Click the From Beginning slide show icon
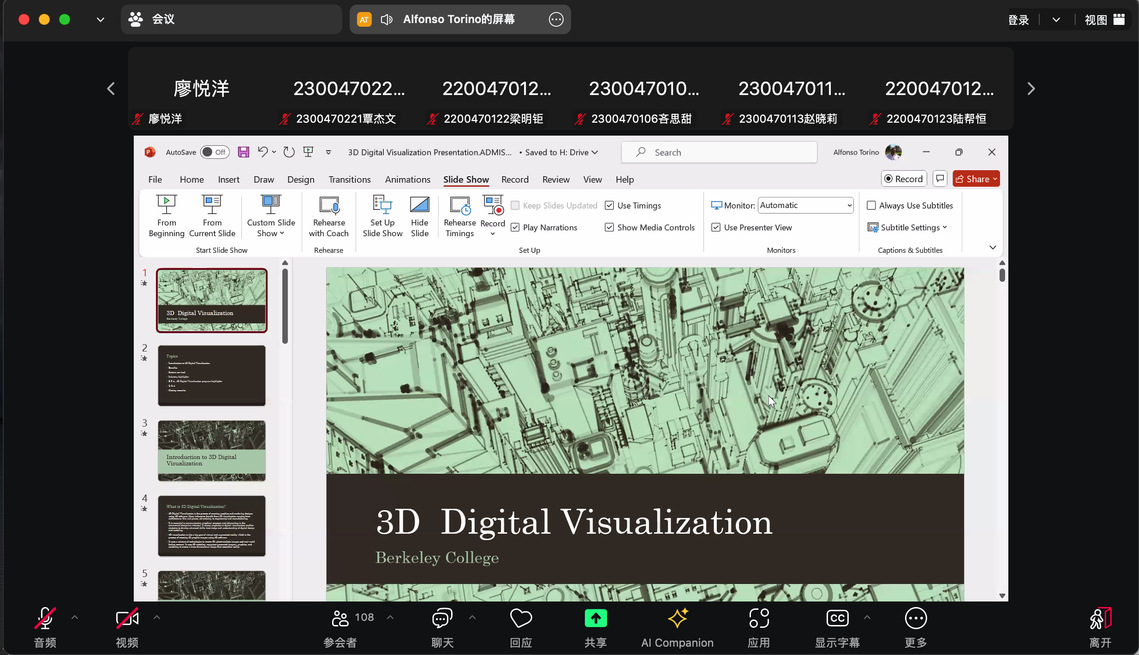Screen dimensions: 1139x655 pos(166,205)
